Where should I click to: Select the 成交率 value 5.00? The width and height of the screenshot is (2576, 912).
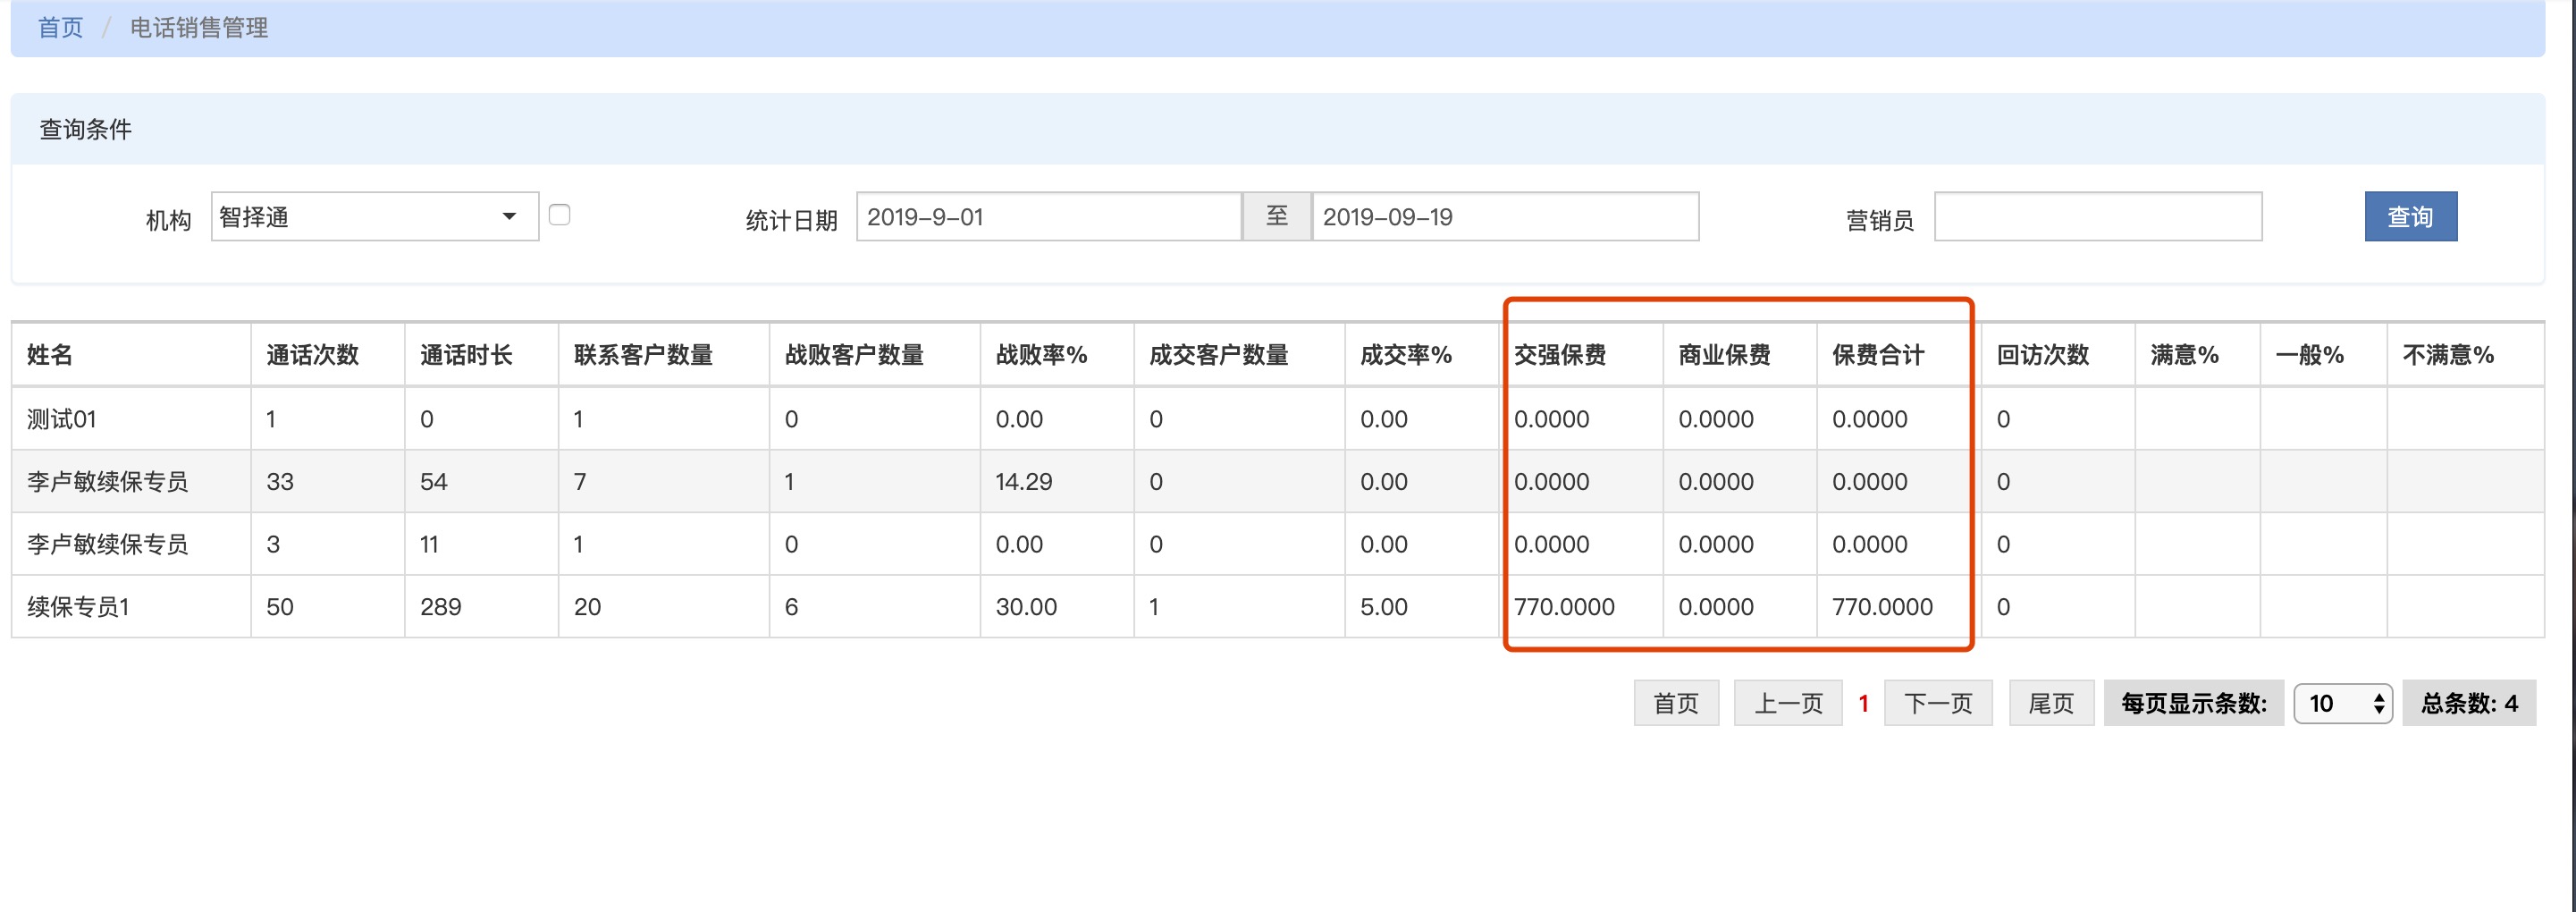(1384, 606)
